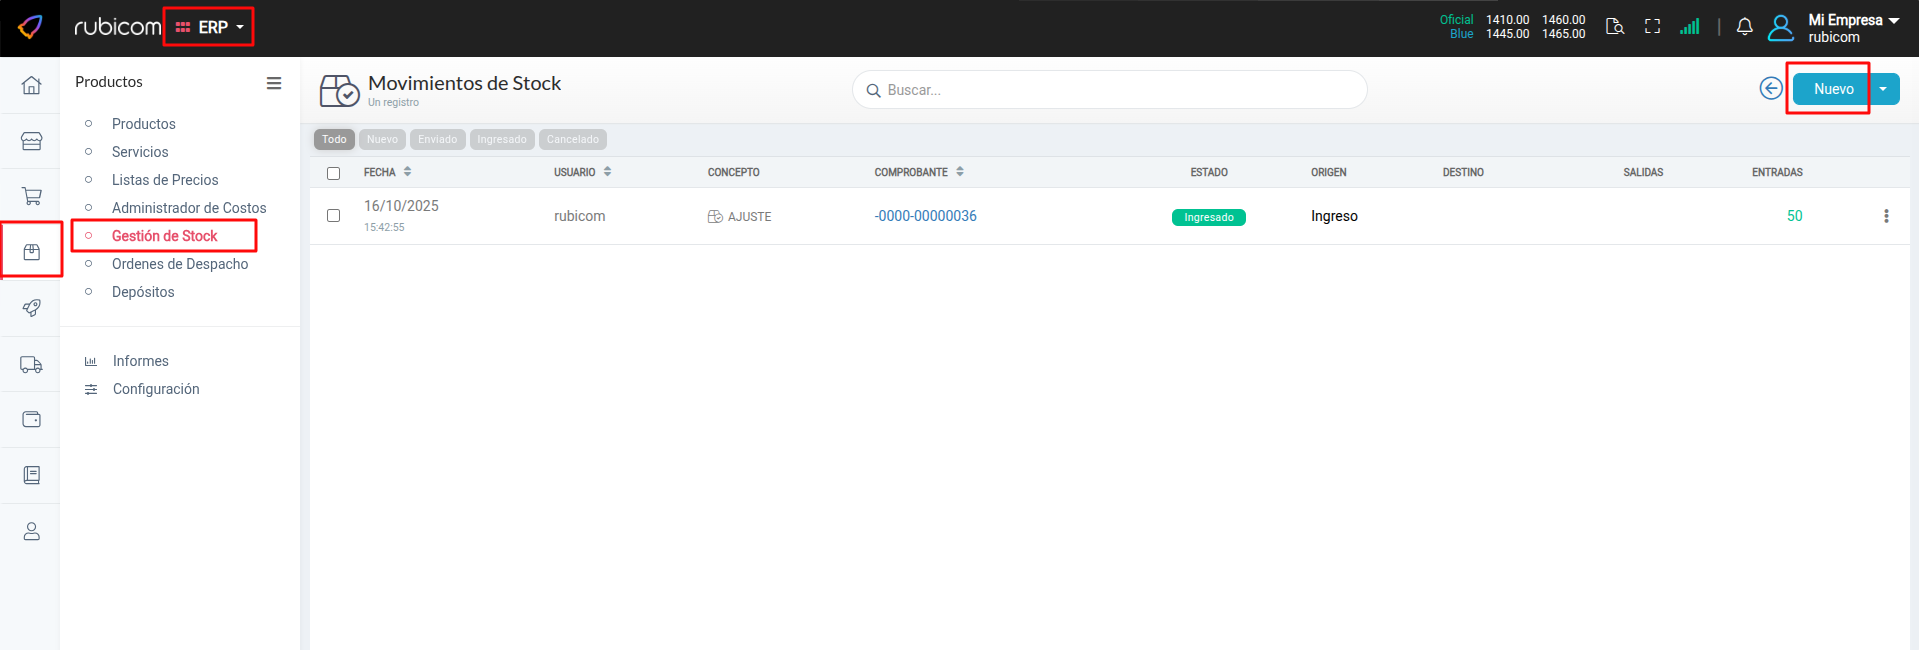Open comprobante -0000-00000036 link
Screen dimensions: 1919x650
tap(925, 216)
